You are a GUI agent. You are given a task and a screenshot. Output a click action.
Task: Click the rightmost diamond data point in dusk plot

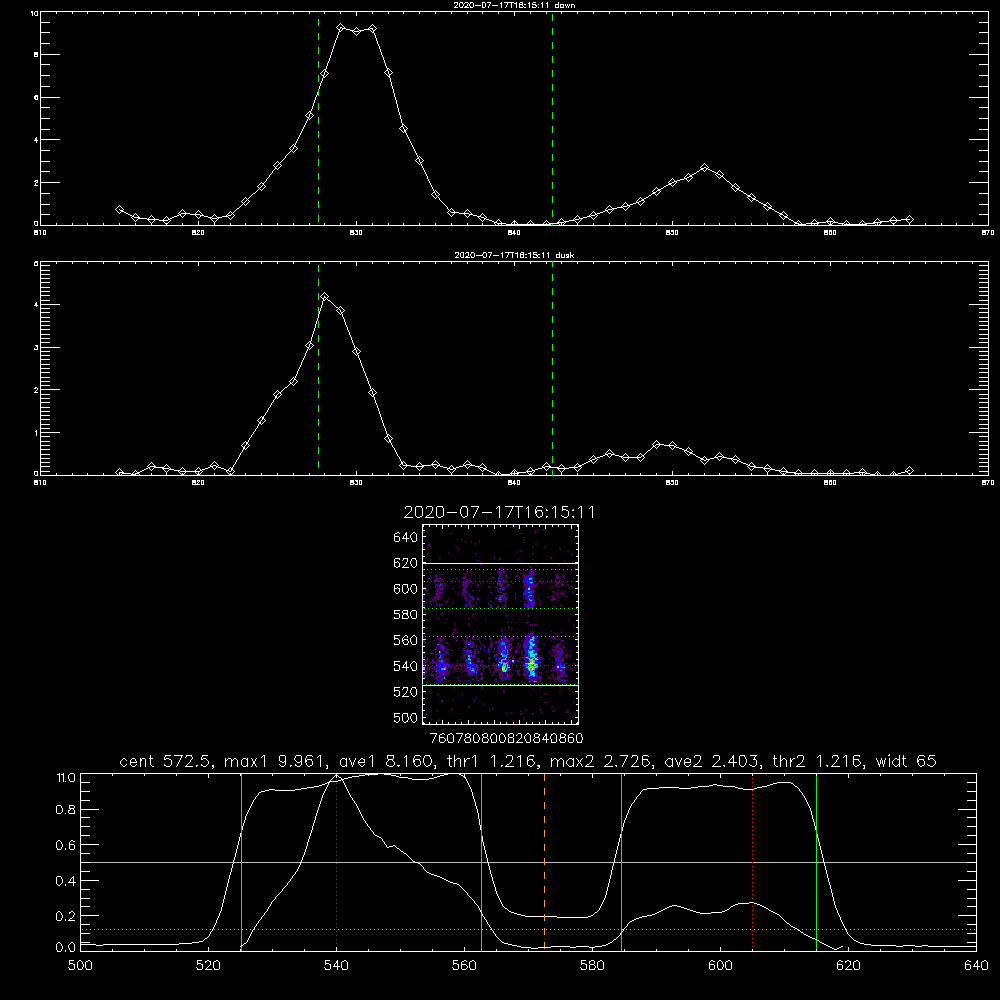point(909,471)
